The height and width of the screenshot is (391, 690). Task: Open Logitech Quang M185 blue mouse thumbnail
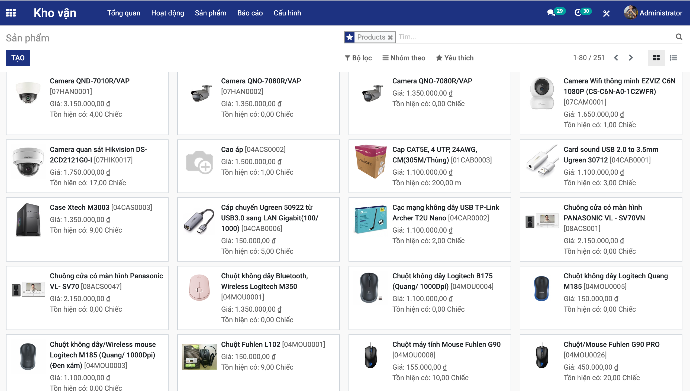pos(542,288)
